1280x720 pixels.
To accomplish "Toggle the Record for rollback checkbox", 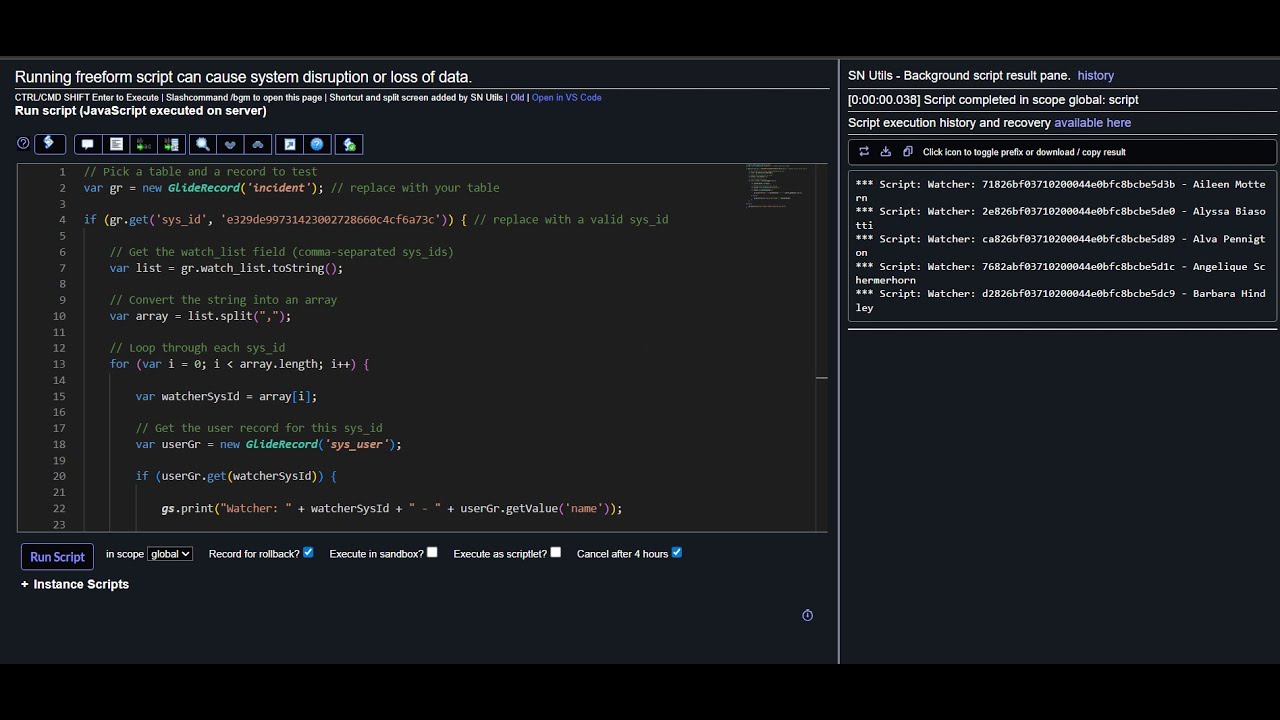I will coord(308,552).
